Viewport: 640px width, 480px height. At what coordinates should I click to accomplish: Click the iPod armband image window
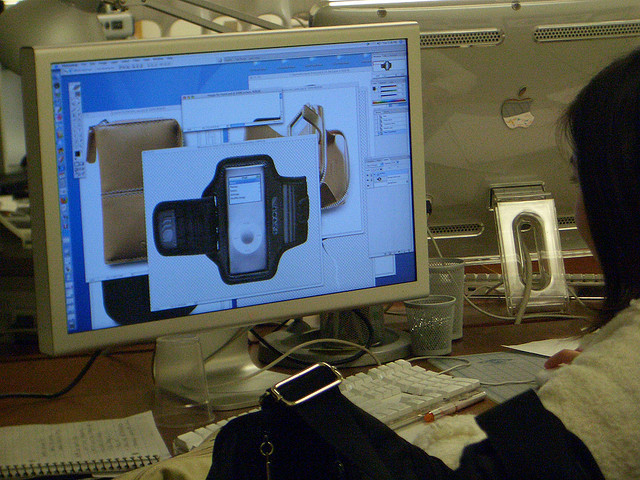(232, 220)
